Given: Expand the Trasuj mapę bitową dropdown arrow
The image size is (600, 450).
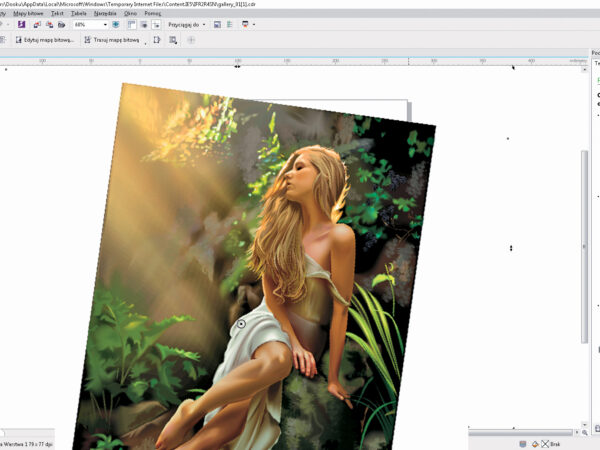Looking at the screenshot, I should [x=145, y=41].
